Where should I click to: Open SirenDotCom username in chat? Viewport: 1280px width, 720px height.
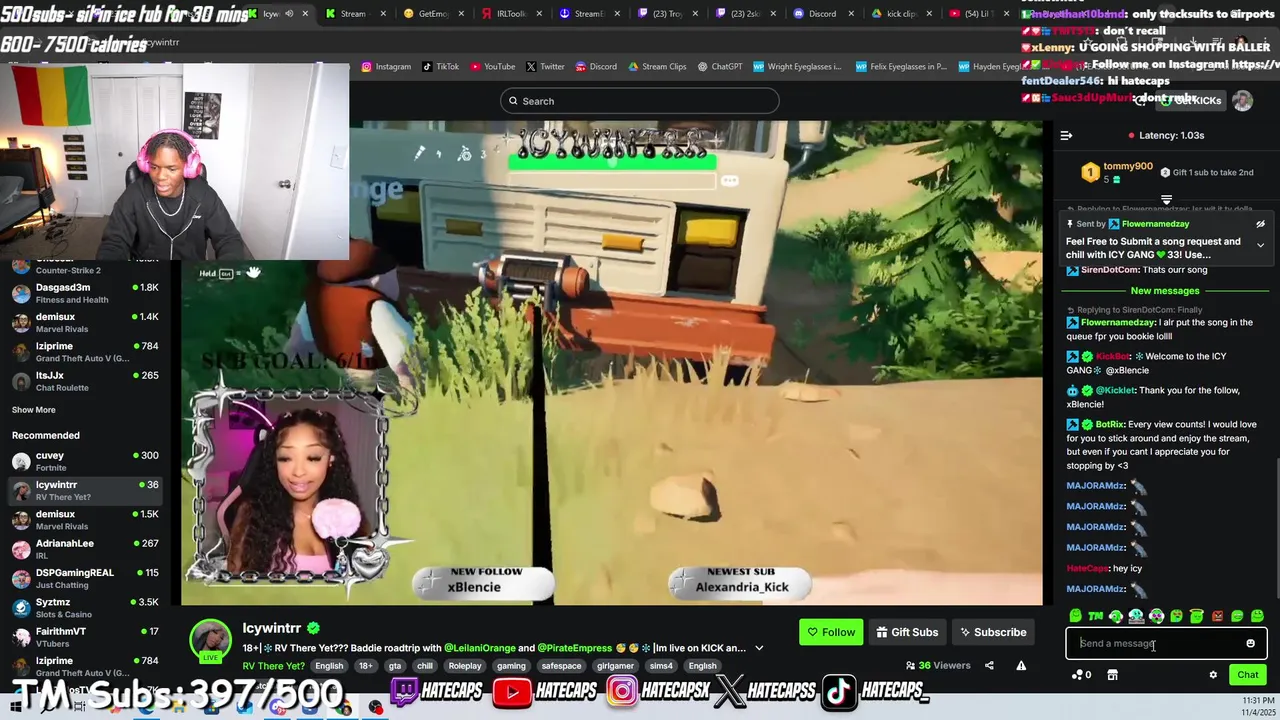(x=1110, y=270)
